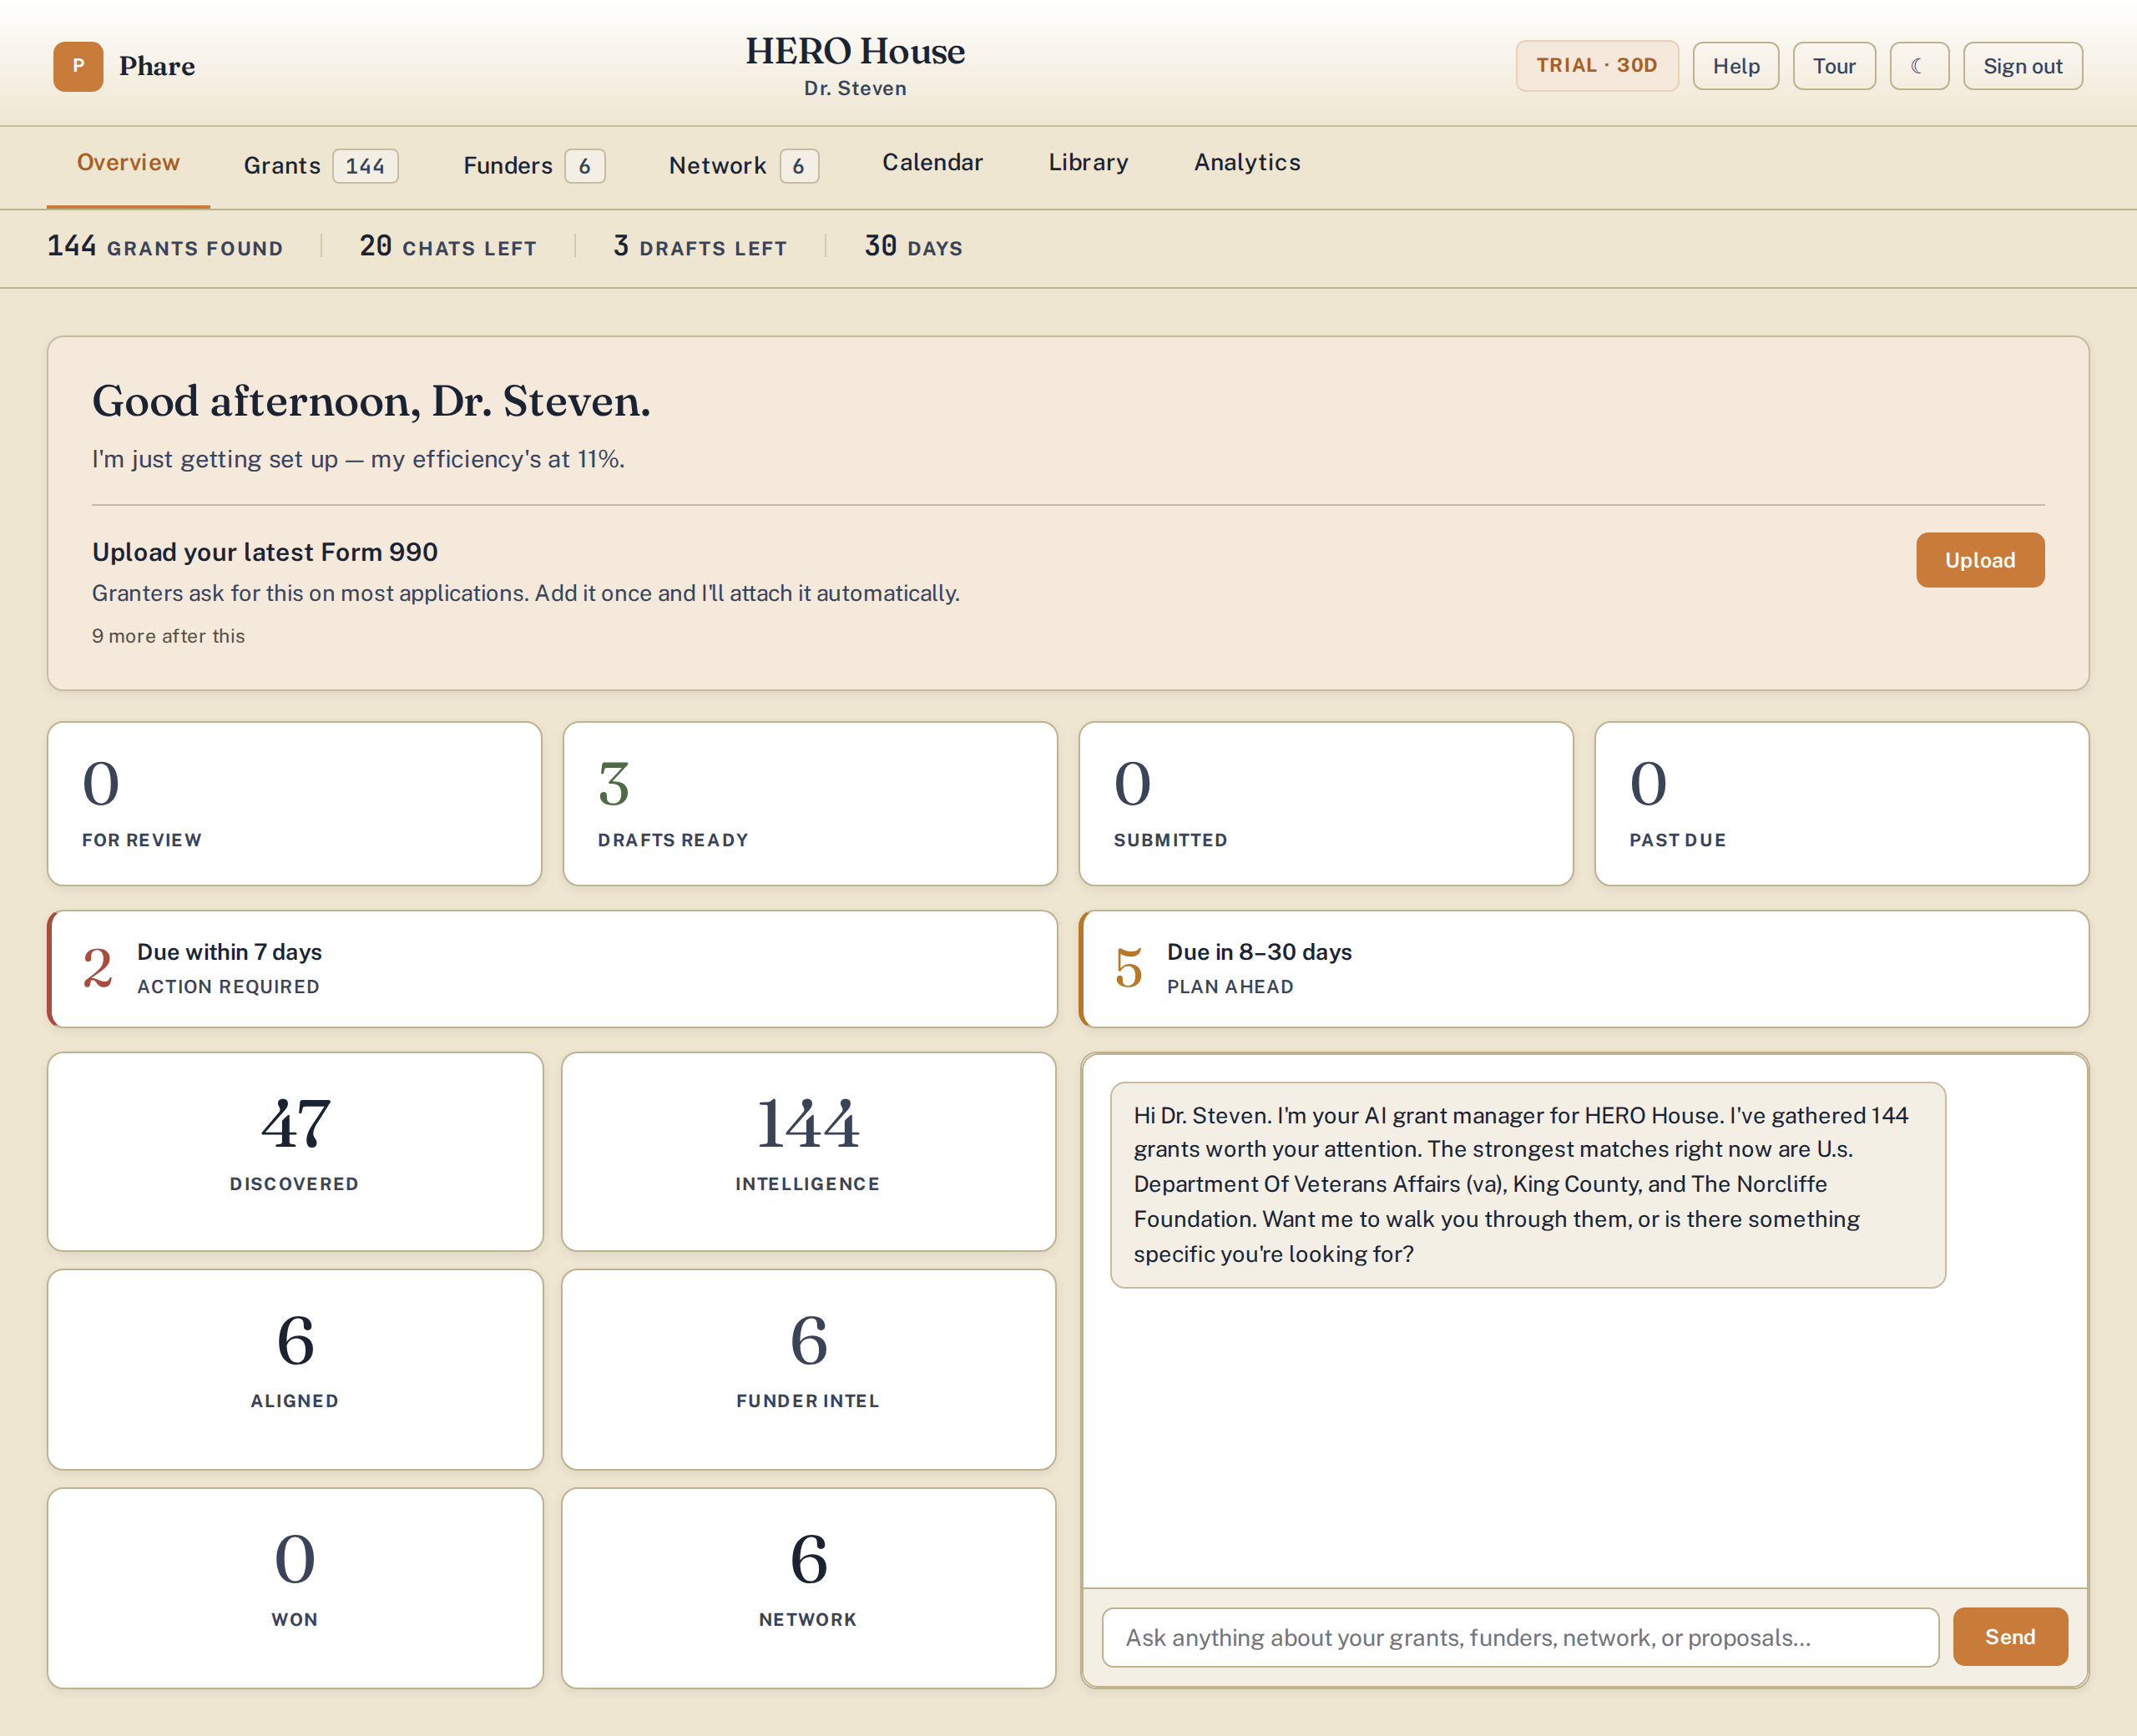The height and width of the screenshot is (1736, 2137).
Task: Open the Drafts Ready card
Action: point(810,803)
